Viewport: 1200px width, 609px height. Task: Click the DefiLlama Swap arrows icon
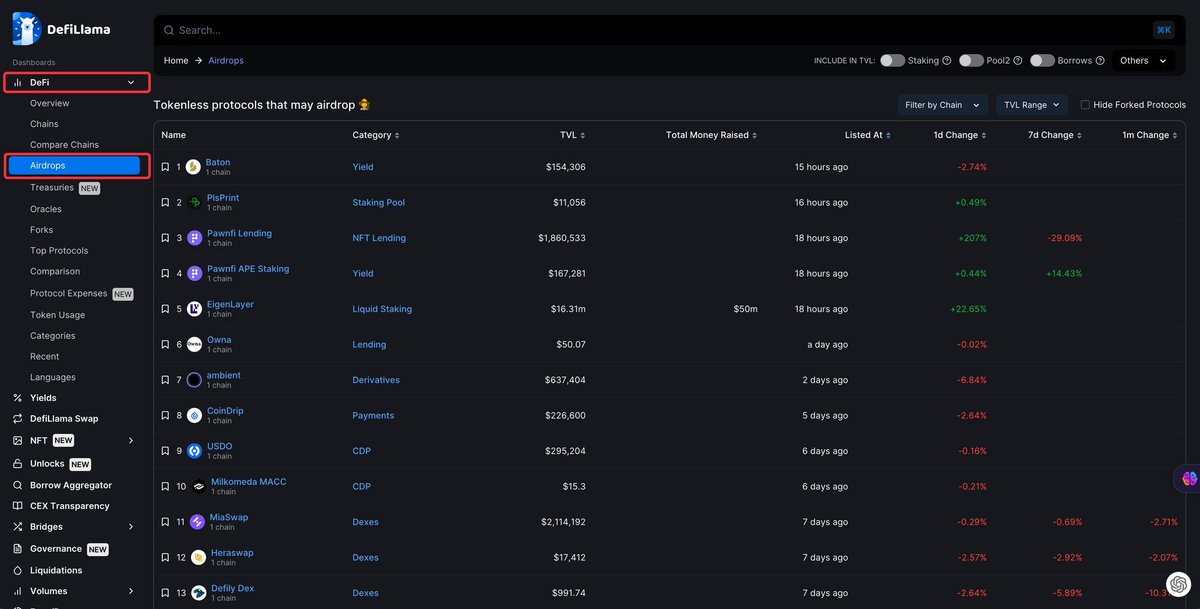point(18,419)
